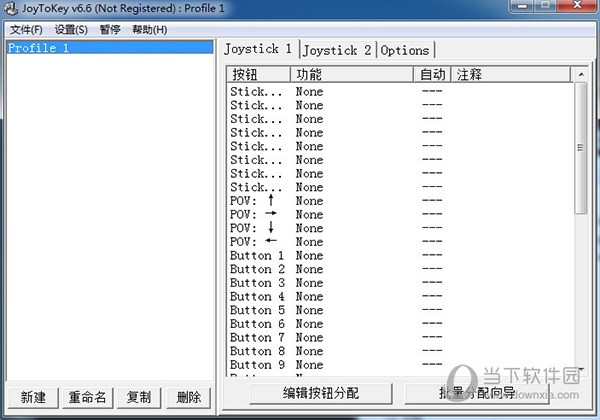Select the Button 4 row

coord(400,296)
